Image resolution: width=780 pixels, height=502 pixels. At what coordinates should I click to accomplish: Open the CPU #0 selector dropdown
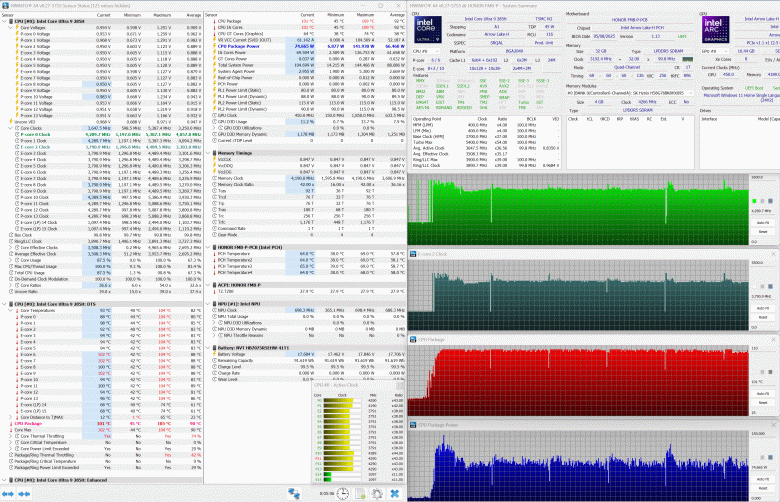426,51
